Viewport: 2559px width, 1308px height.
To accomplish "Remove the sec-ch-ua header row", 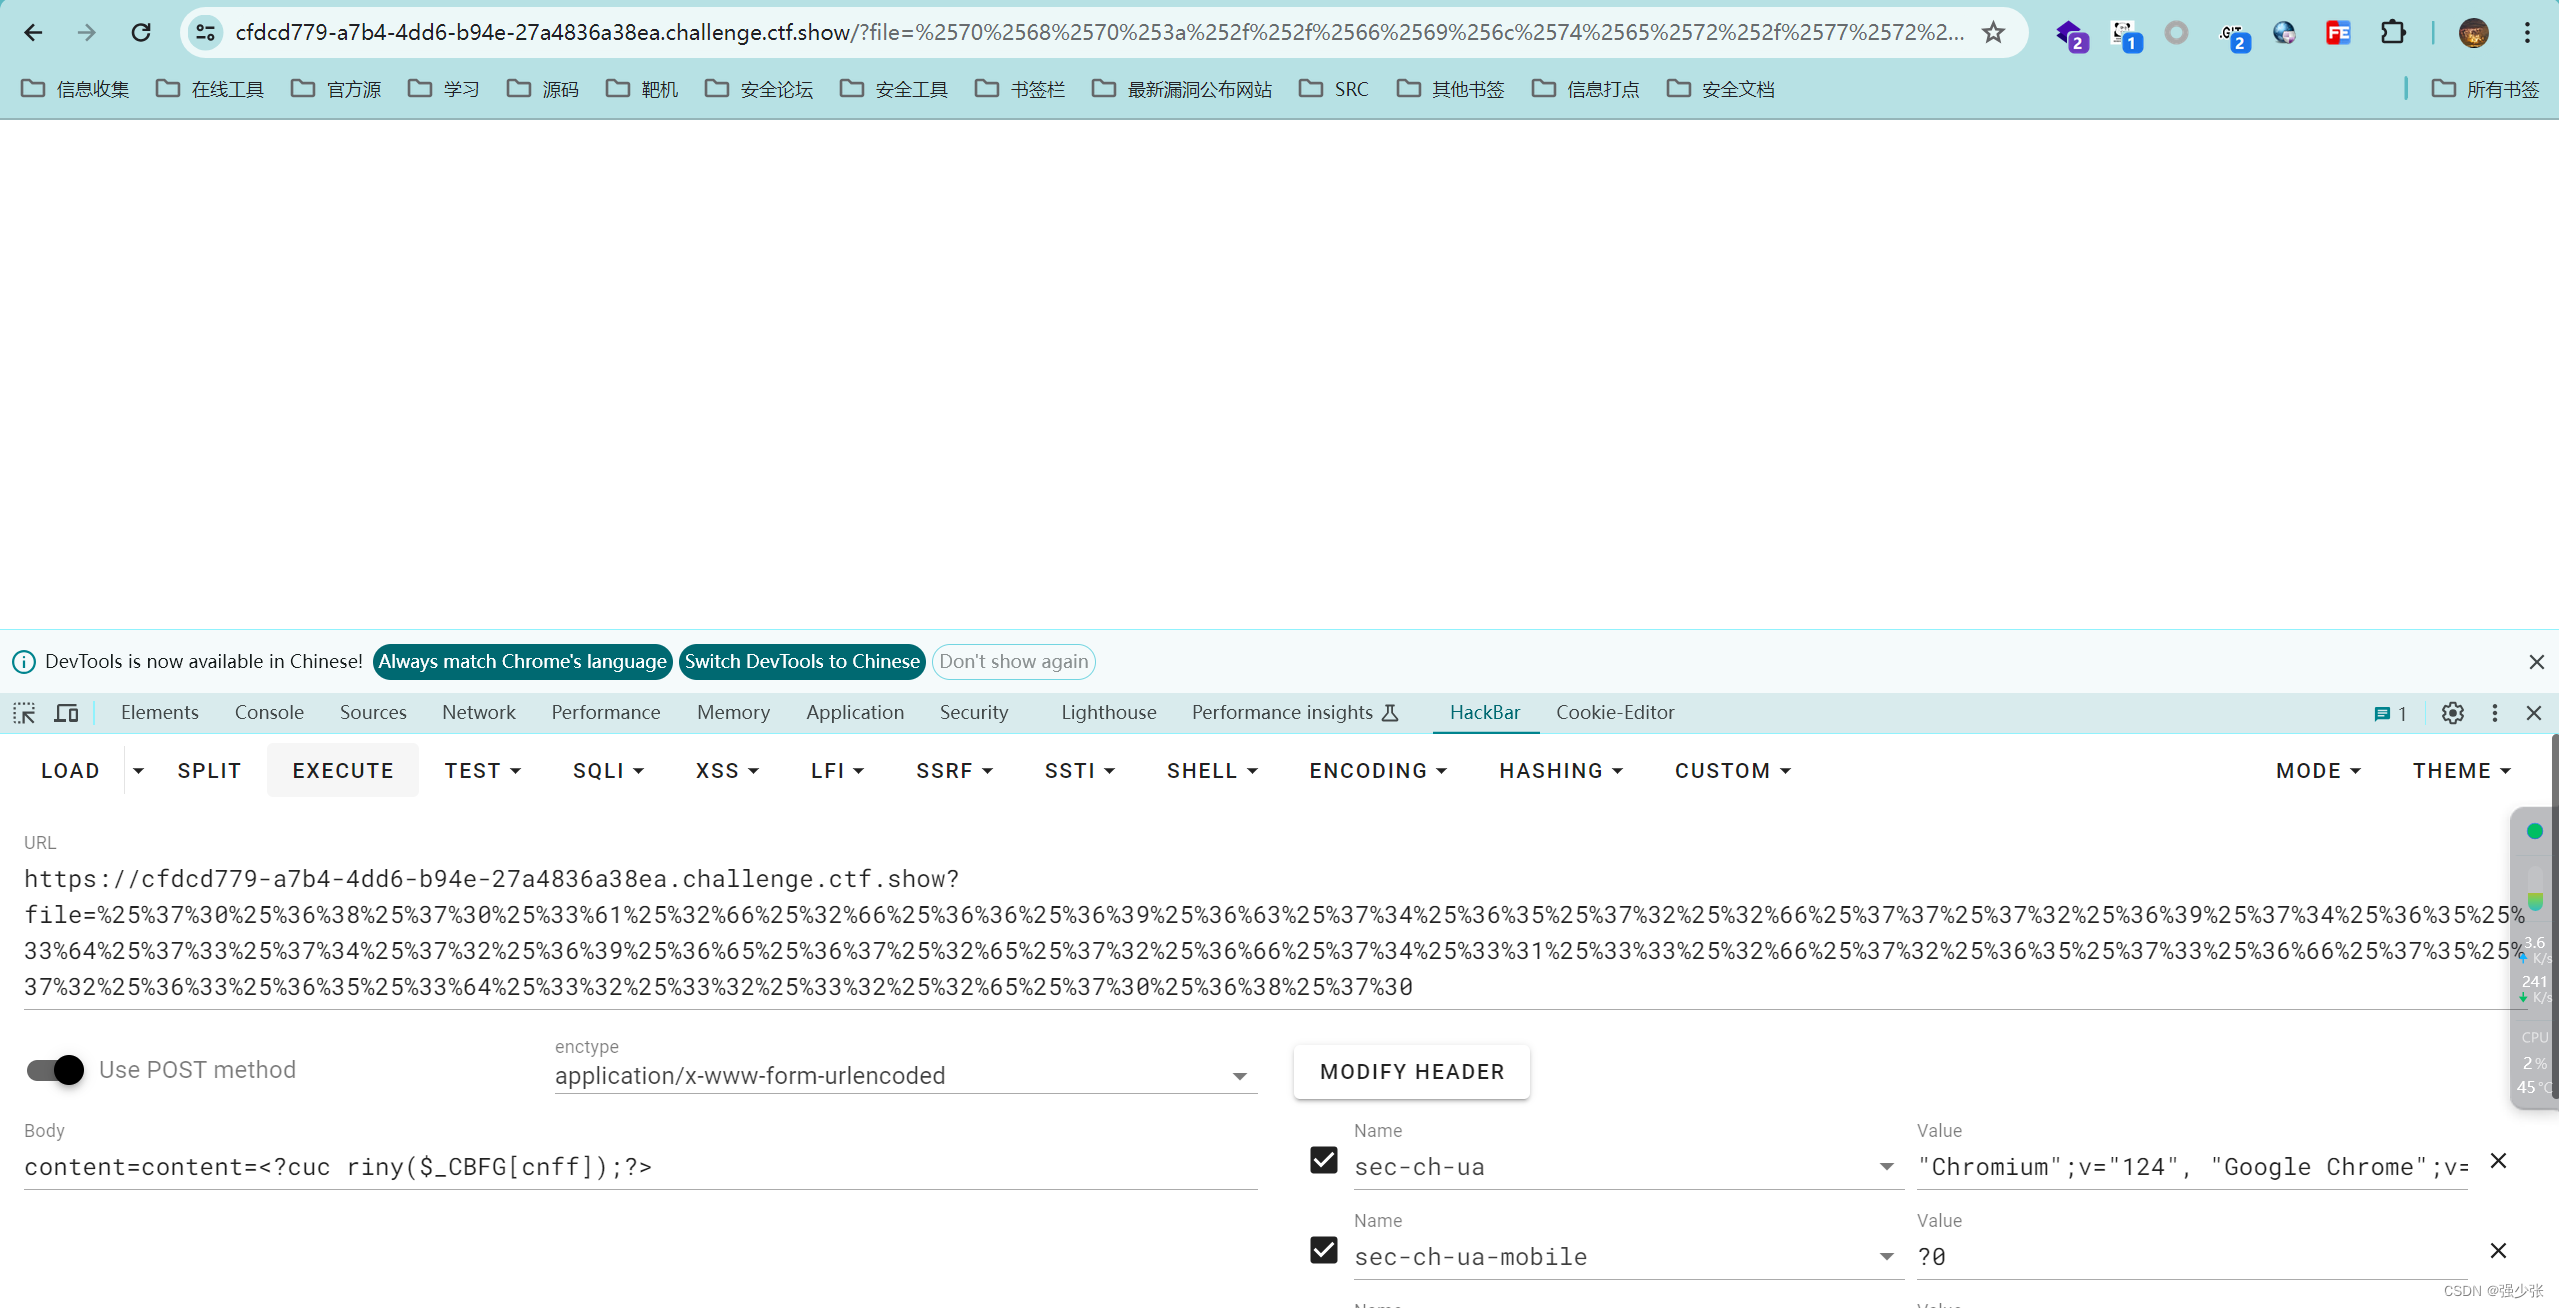I will pyautogui.click(x=2498, y=1161).
